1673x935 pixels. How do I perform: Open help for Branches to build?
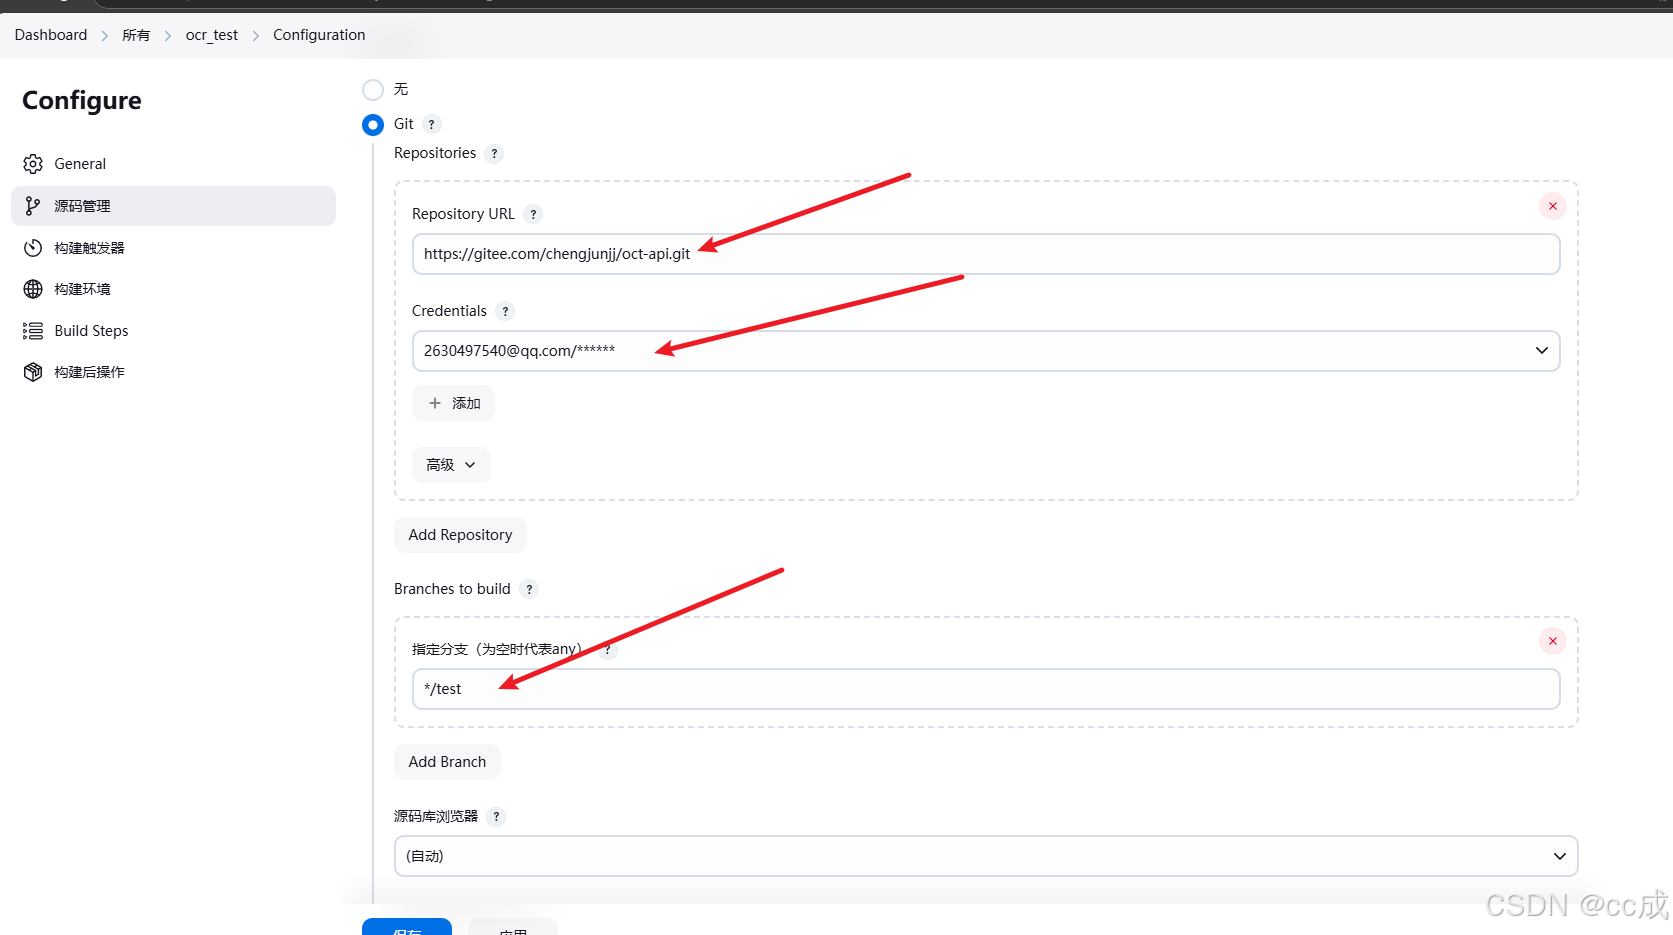(x=529, y=589)
